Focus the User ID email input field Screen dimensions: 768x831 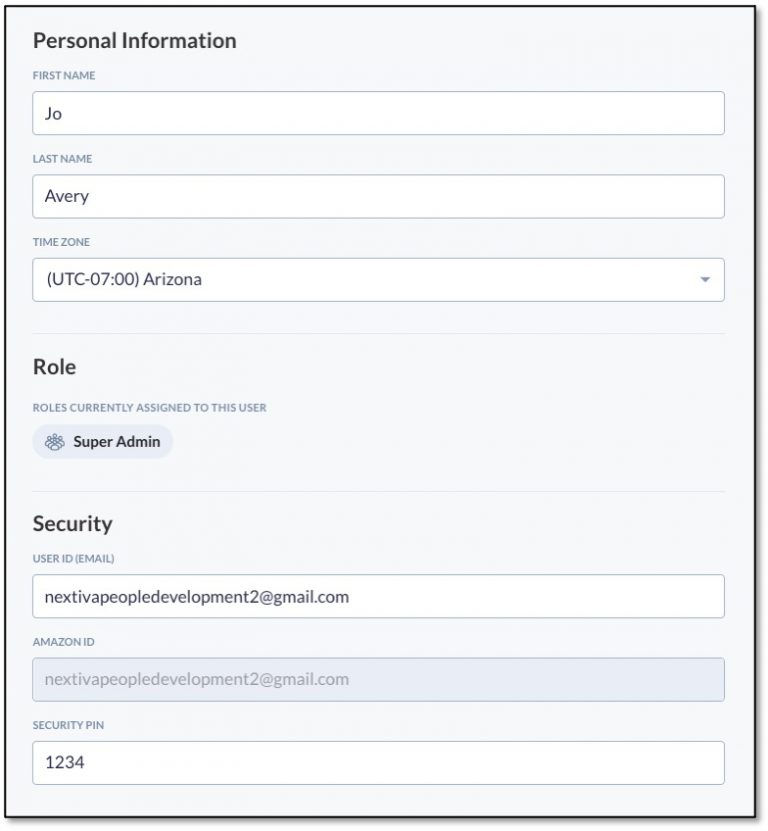point(380,597)
